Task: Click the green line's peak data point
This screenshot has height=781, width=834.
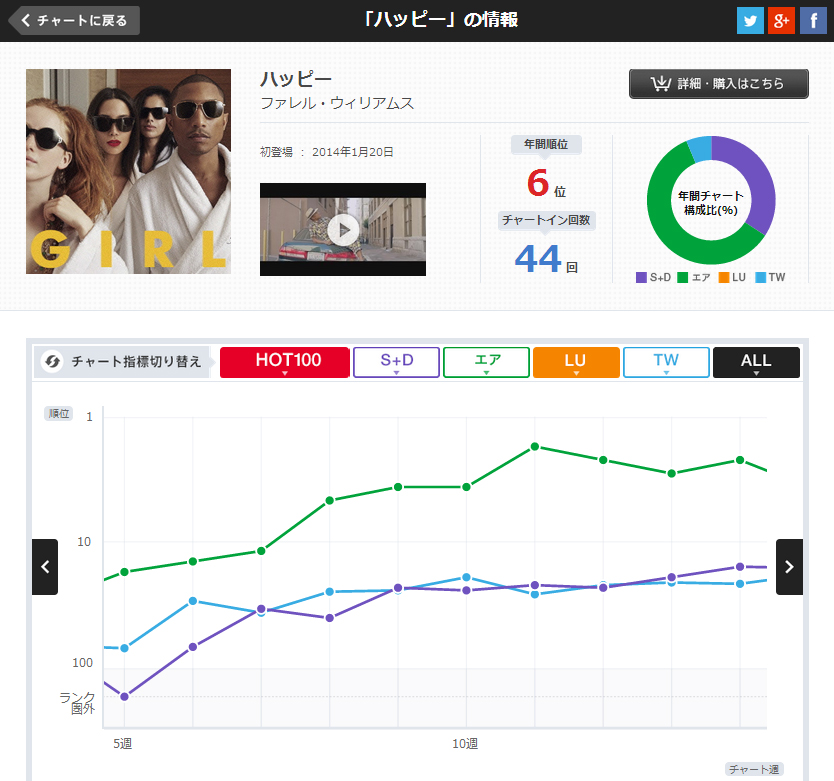Action: [x=535, y=446]
